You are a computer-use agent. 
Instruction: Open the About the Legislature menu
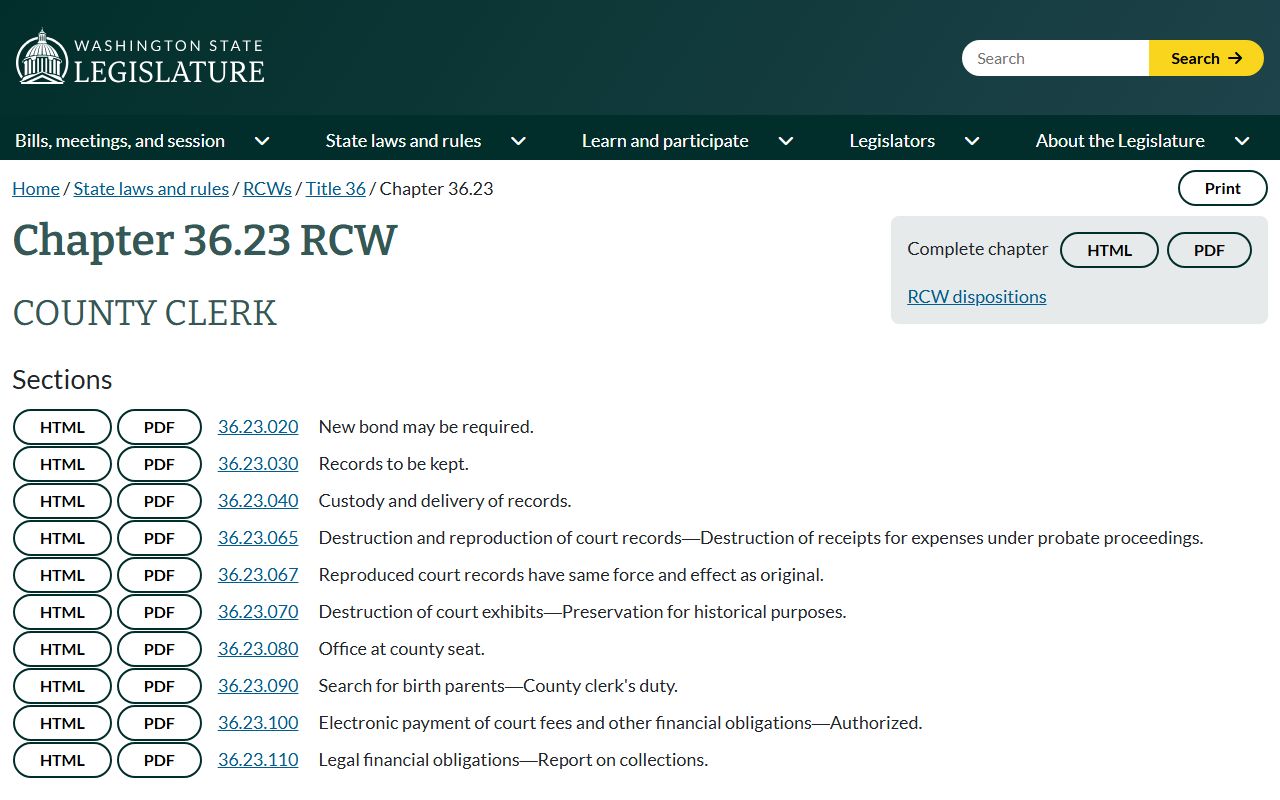pyautogui.click(x=1120, y=141)
